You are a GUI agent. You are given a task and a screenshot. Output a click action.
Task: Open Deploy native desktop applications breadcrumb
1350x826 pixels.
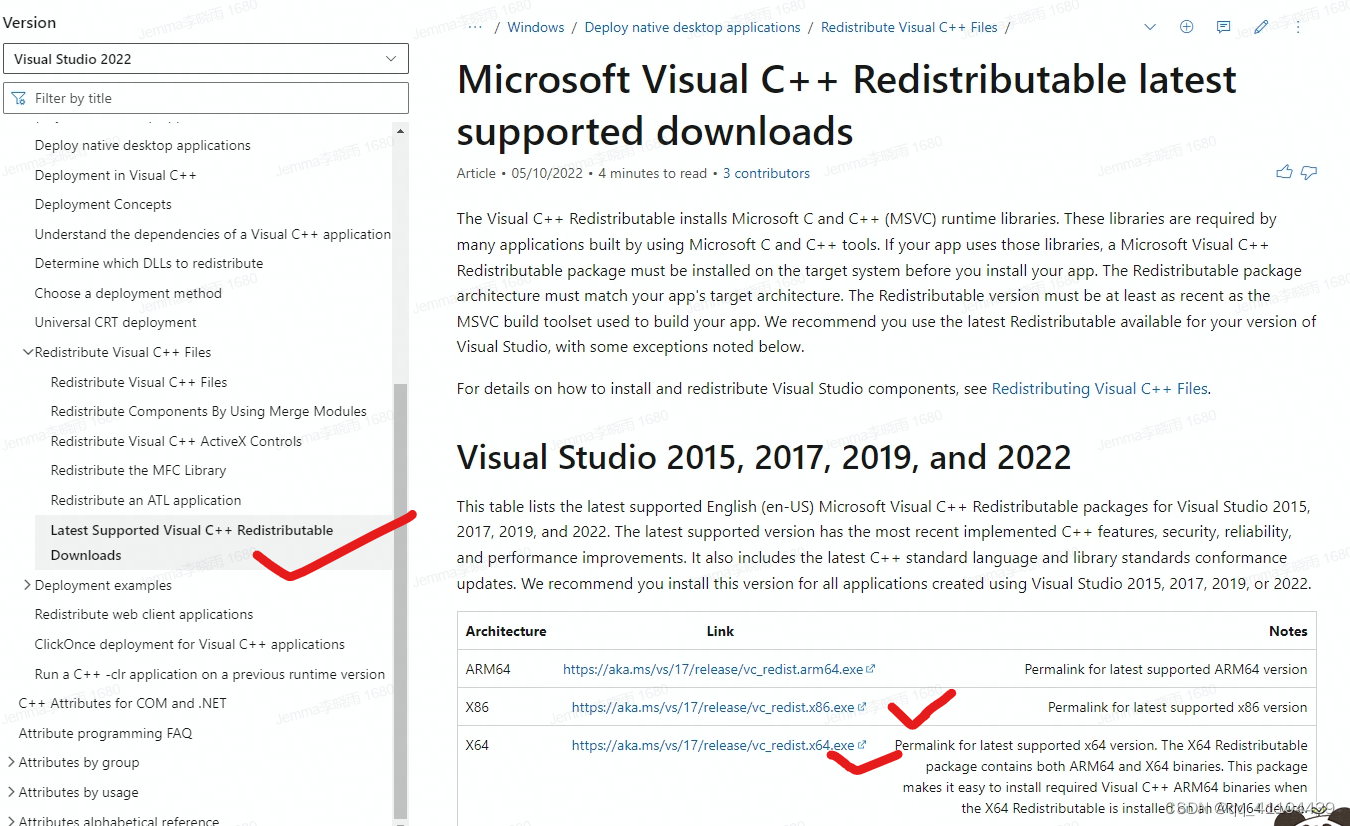click(x=692, y=27)
